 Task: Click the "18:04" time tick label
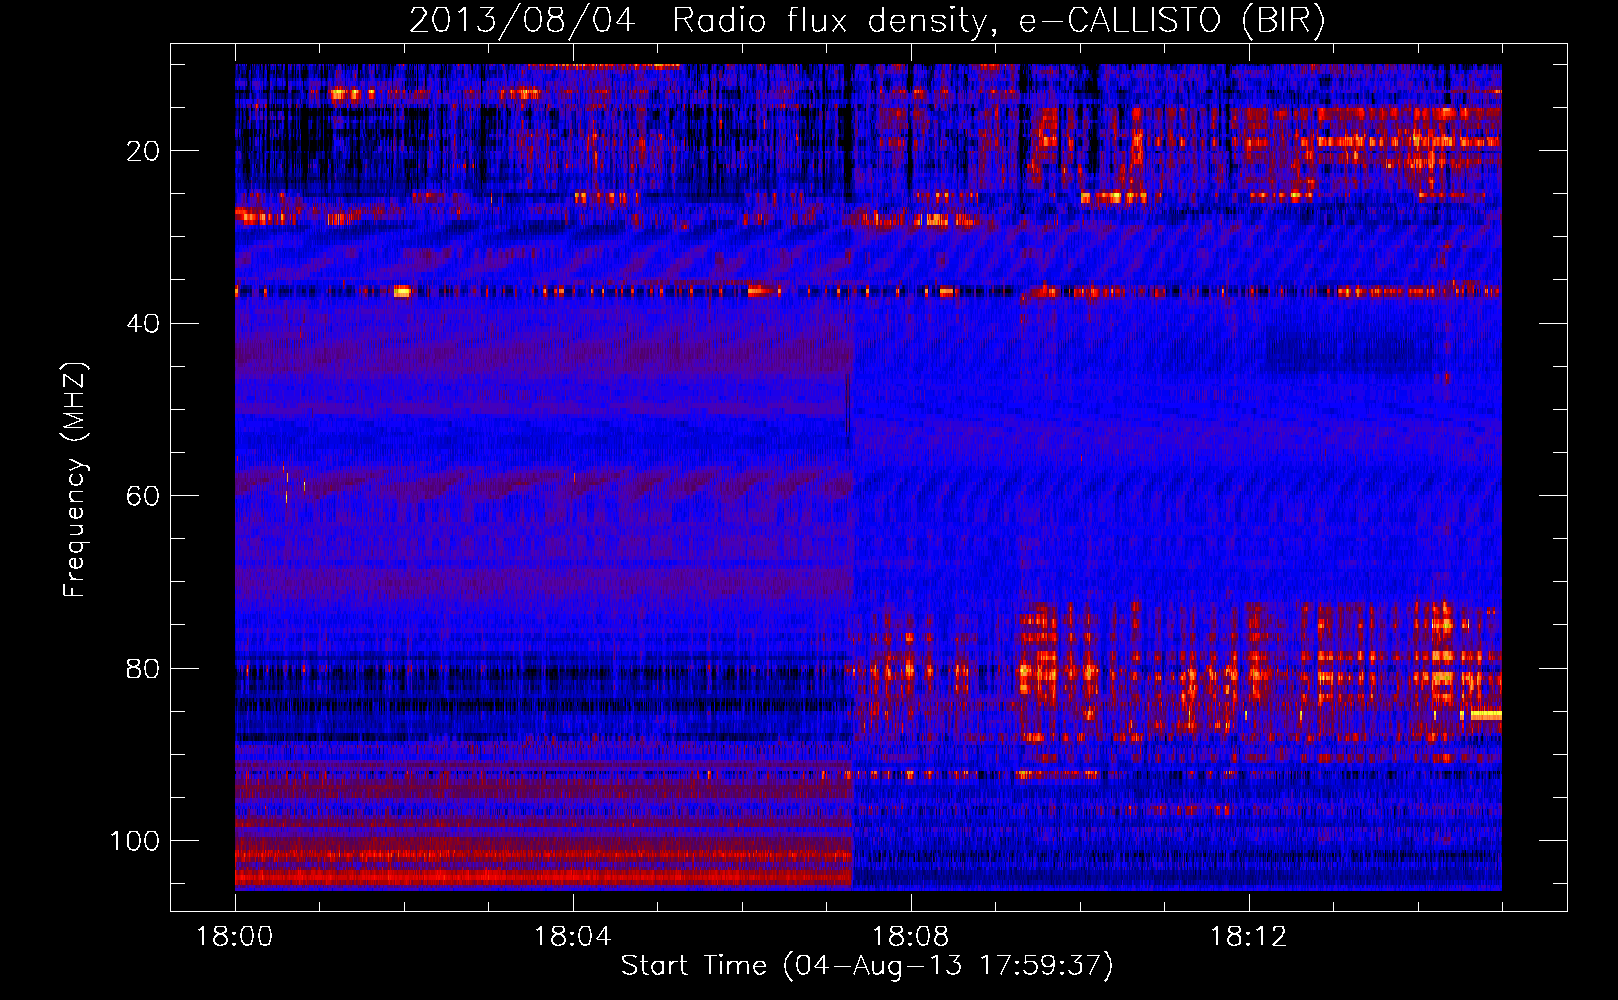coord(573,937)
